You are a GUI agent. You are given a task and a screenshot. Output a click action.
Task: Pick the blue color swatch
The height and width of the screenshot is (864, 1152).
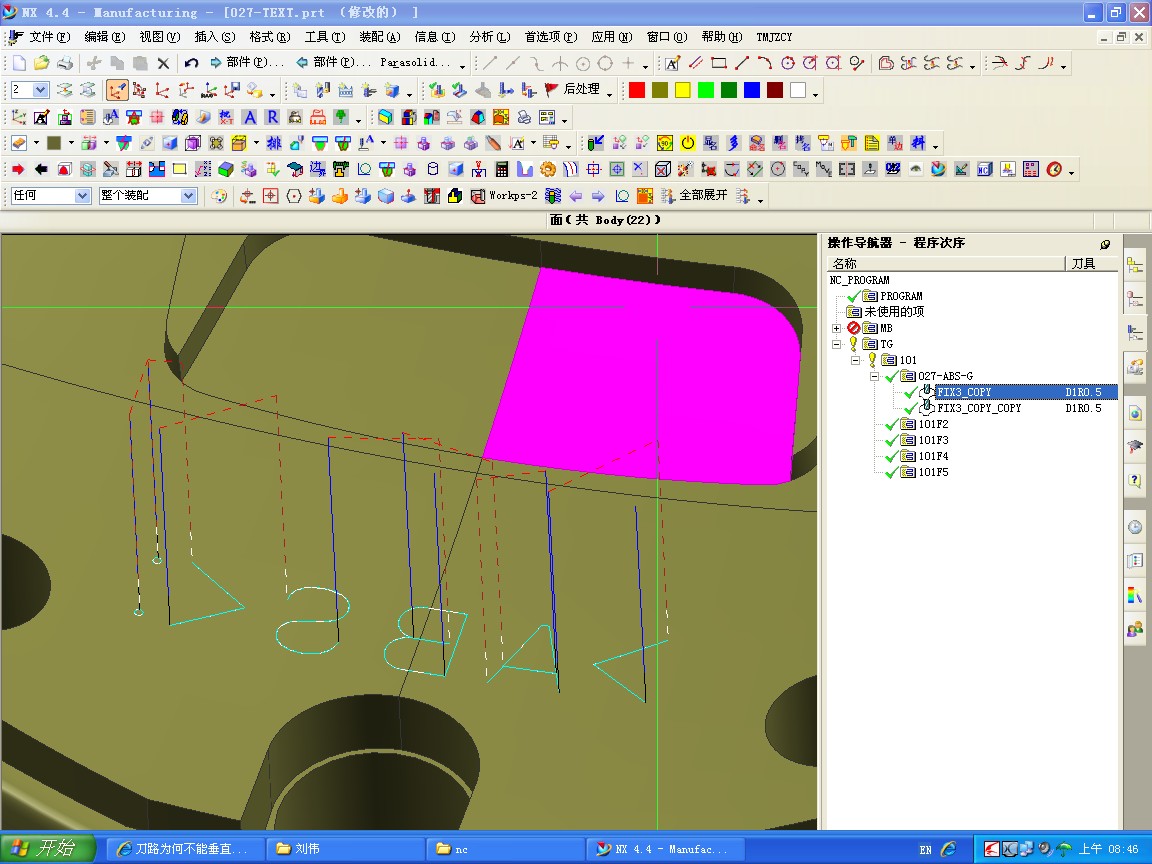(x=752, y=90)
